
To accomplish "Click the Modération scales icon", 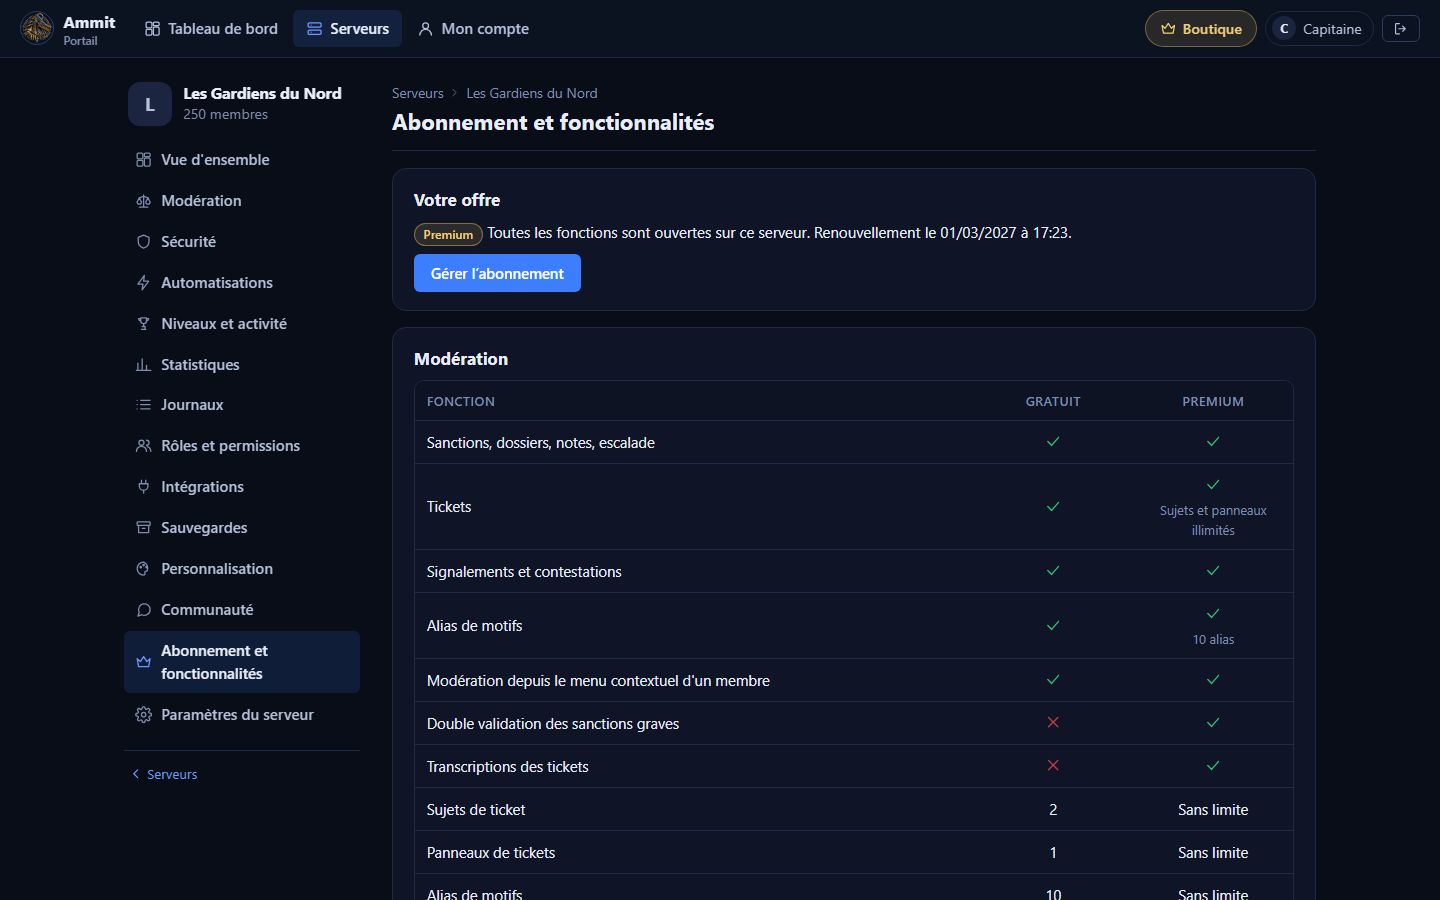I will click(143, 201).
